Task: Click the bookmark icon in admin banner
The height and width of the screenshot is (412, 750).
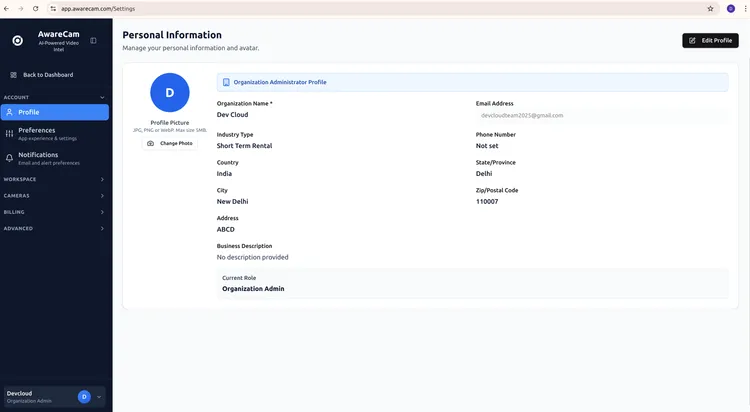Action: coord(226,82)
